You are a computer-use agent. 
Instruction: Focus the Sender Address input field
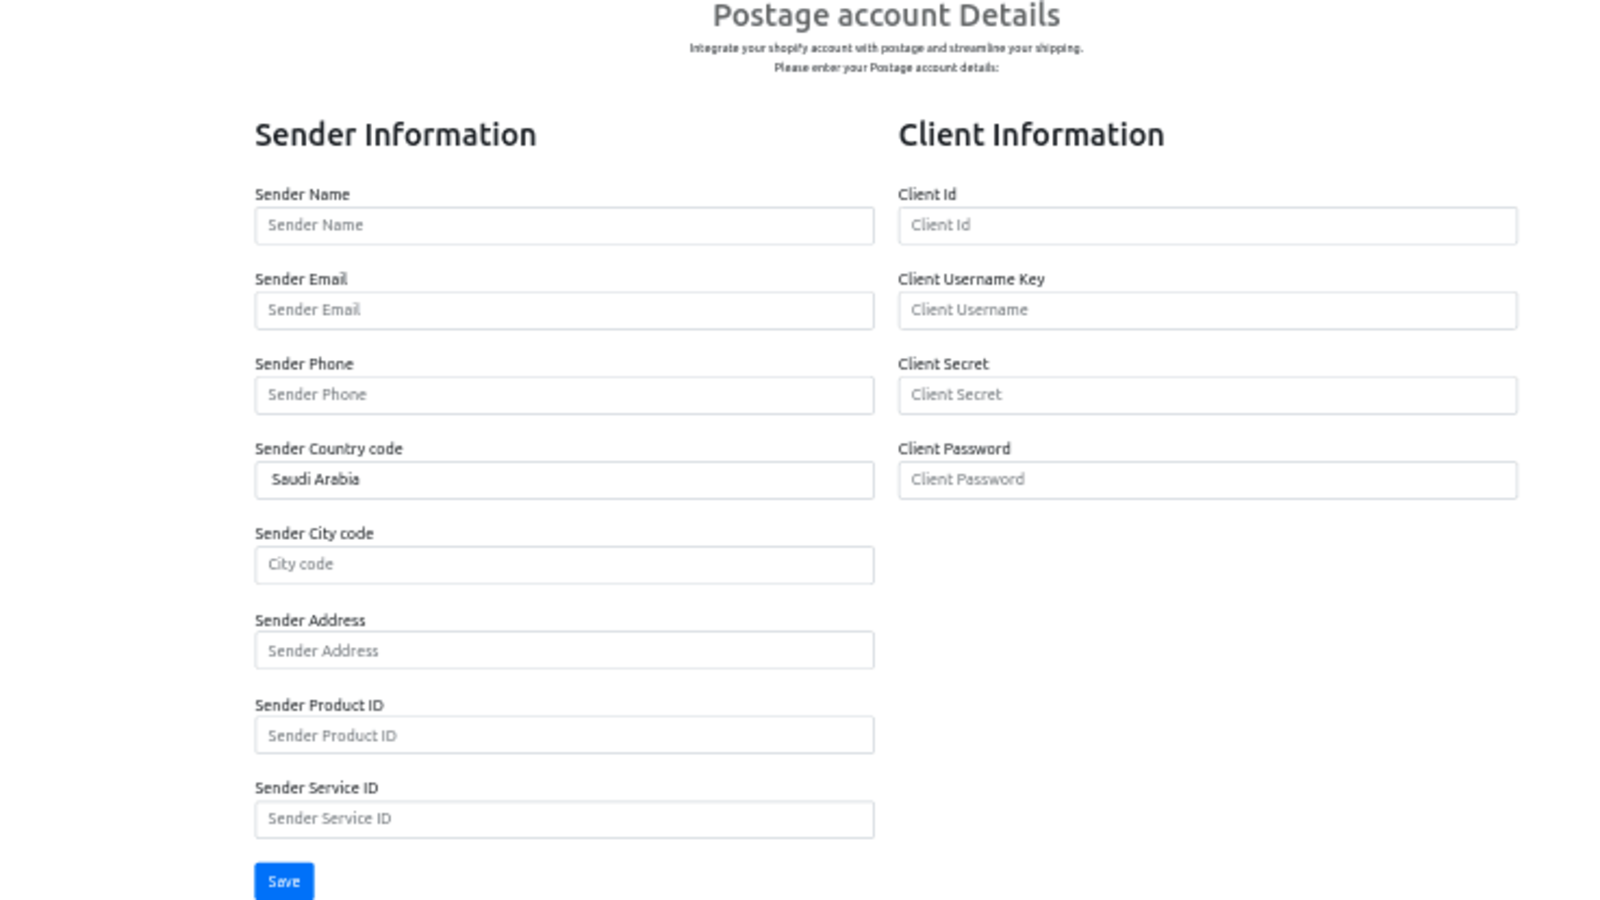click(x=564, y=650)
